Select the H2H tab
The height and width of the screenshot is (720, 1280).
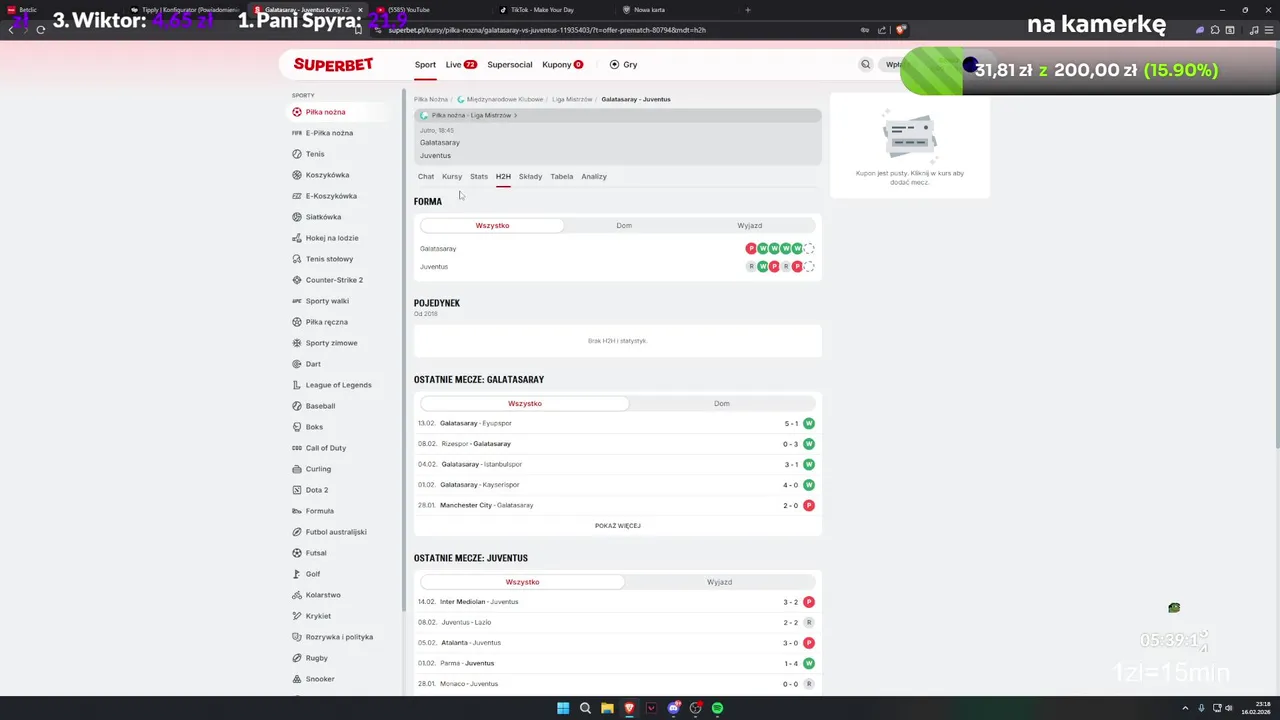503,177
